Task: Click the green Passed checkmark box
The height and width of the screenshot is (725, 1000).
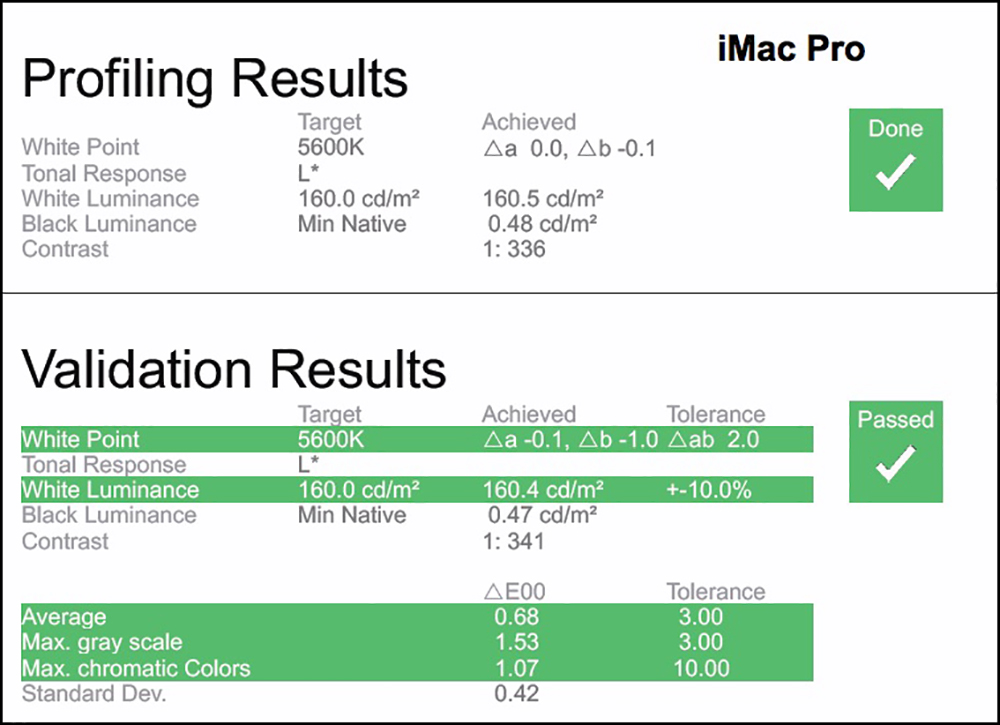Action: 895,451
